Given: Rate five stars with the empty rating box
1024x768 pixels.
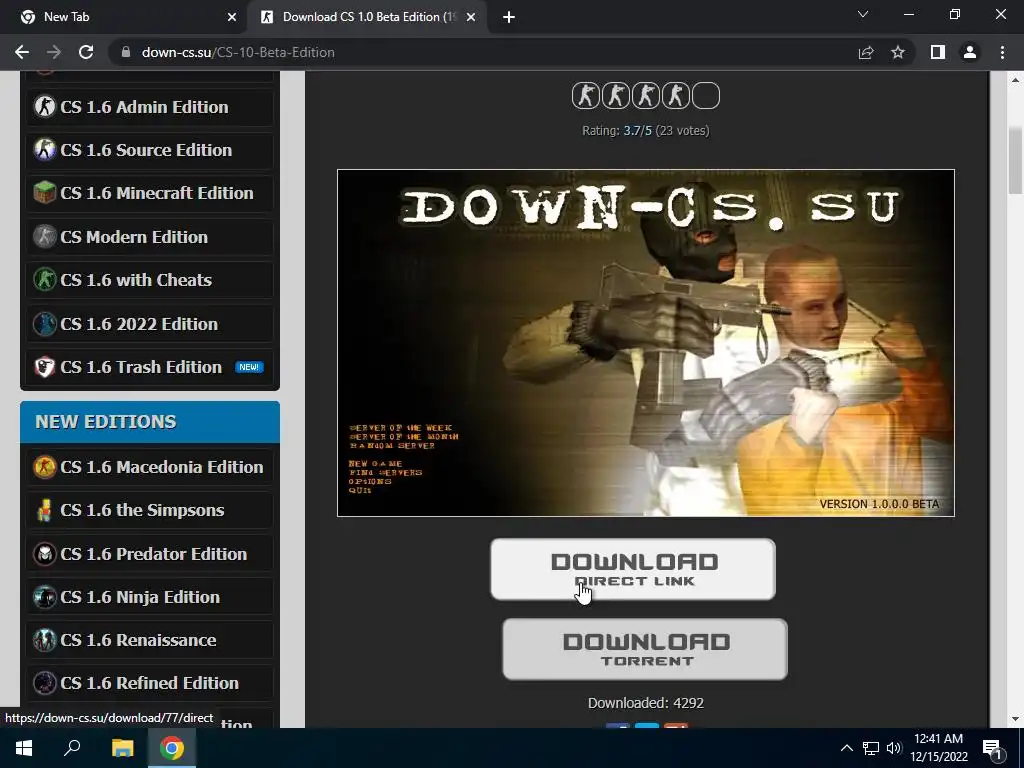Looking at the screenshot, I should (706, 96).
